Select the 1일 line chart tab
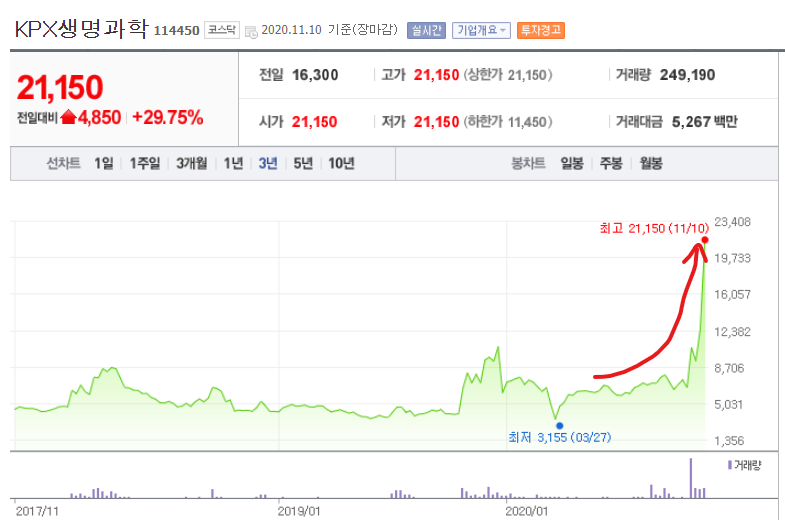The width and height of the screenshot is (785, 520). [104, 163]
